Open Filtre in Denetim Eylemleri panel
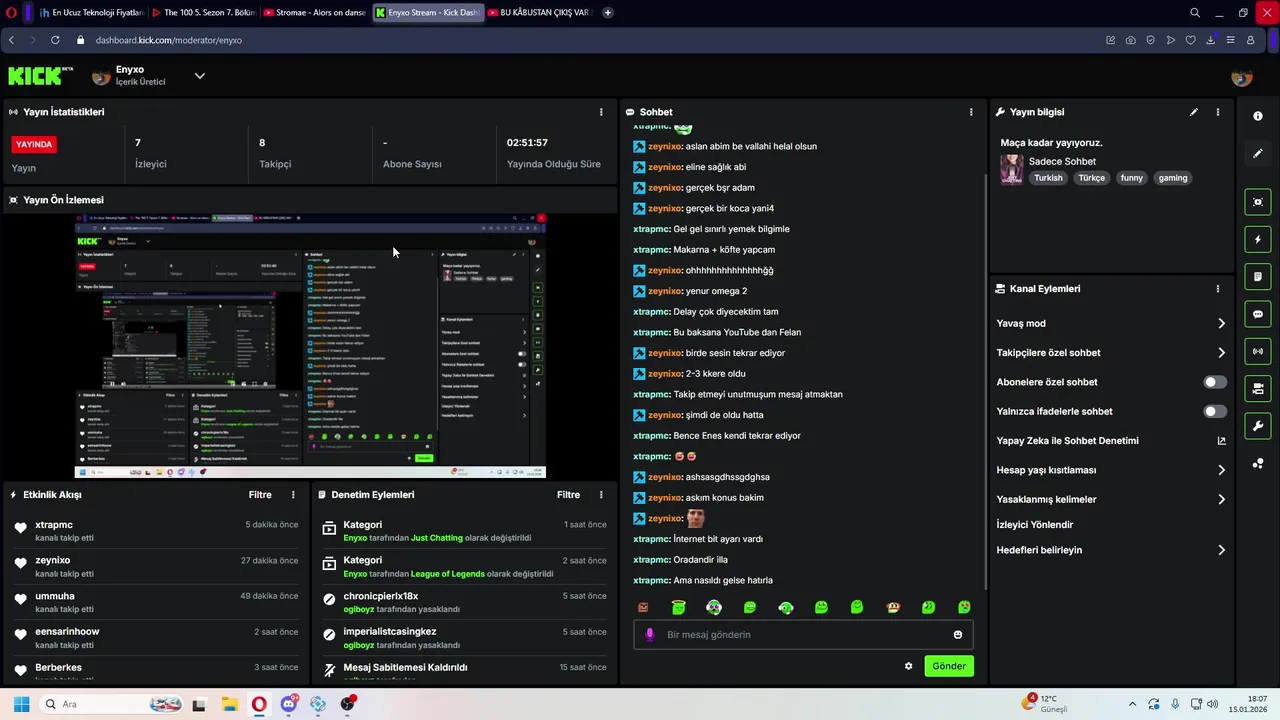This screenshot has height=720, width=1280. 568,495
